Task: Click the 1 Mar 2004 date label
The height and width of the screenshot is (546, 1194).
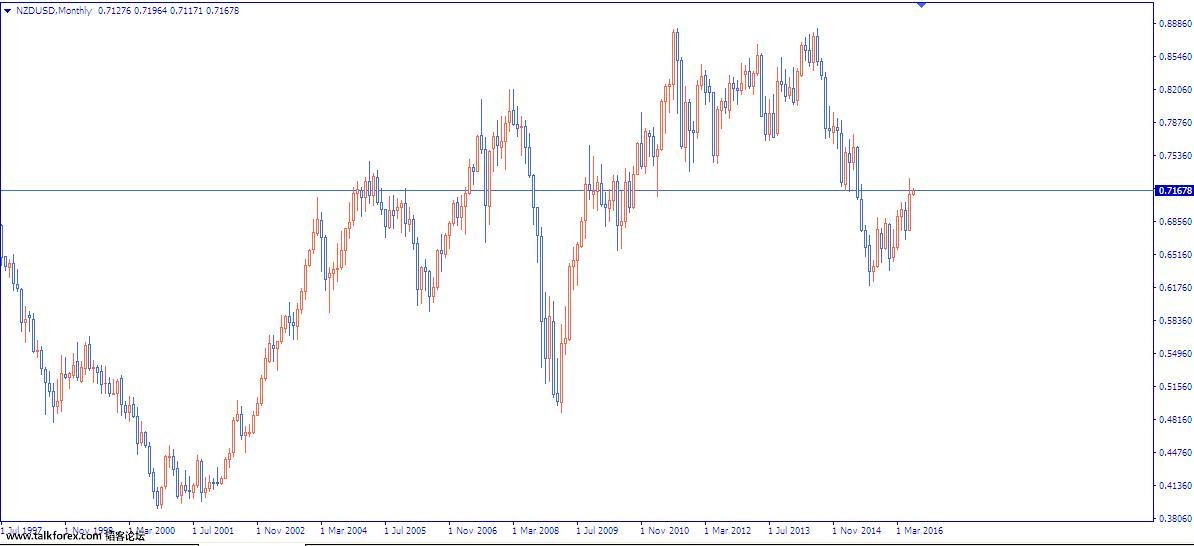Action: point(343,529)
